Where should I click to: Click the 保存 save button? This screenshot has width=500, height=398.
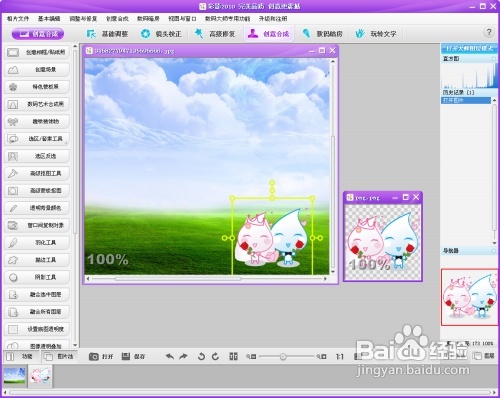[x=133, y=357]
